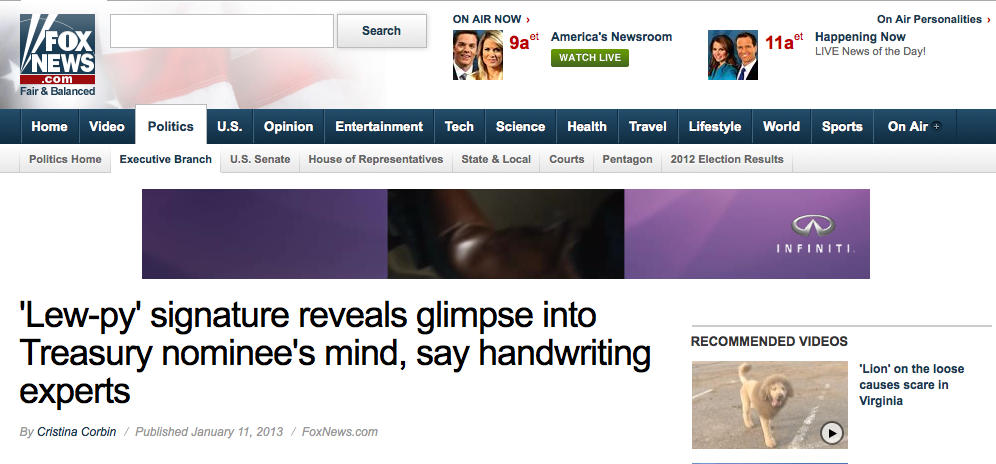Open On Air Personalities link

pos(934,19)
